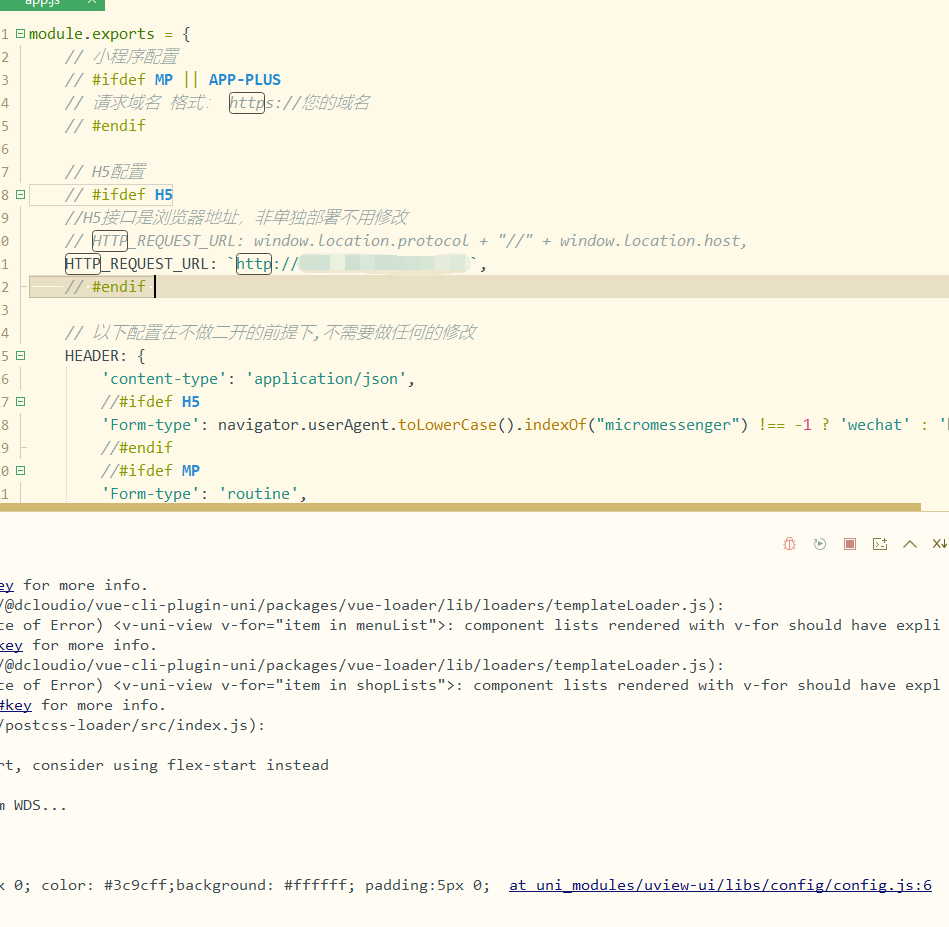Click the '// H5配置' comment line

click(x=105, y=172)
